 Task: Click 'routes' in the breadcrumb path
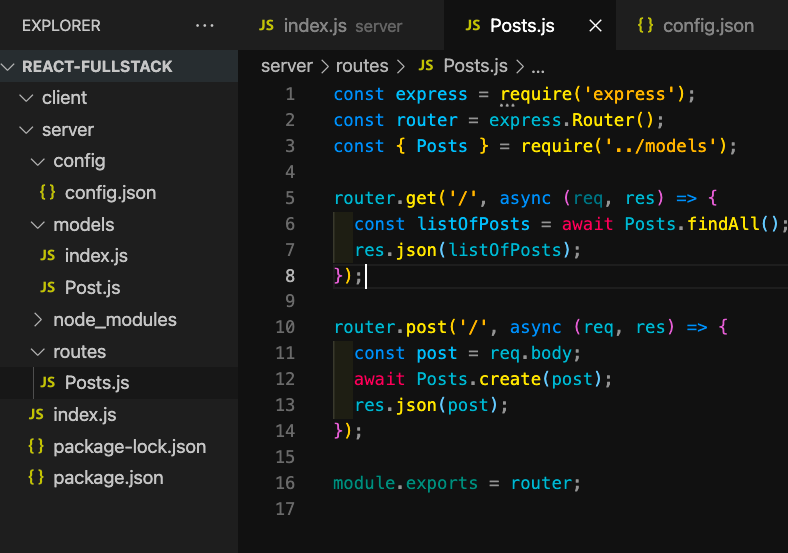coord(362,66)
